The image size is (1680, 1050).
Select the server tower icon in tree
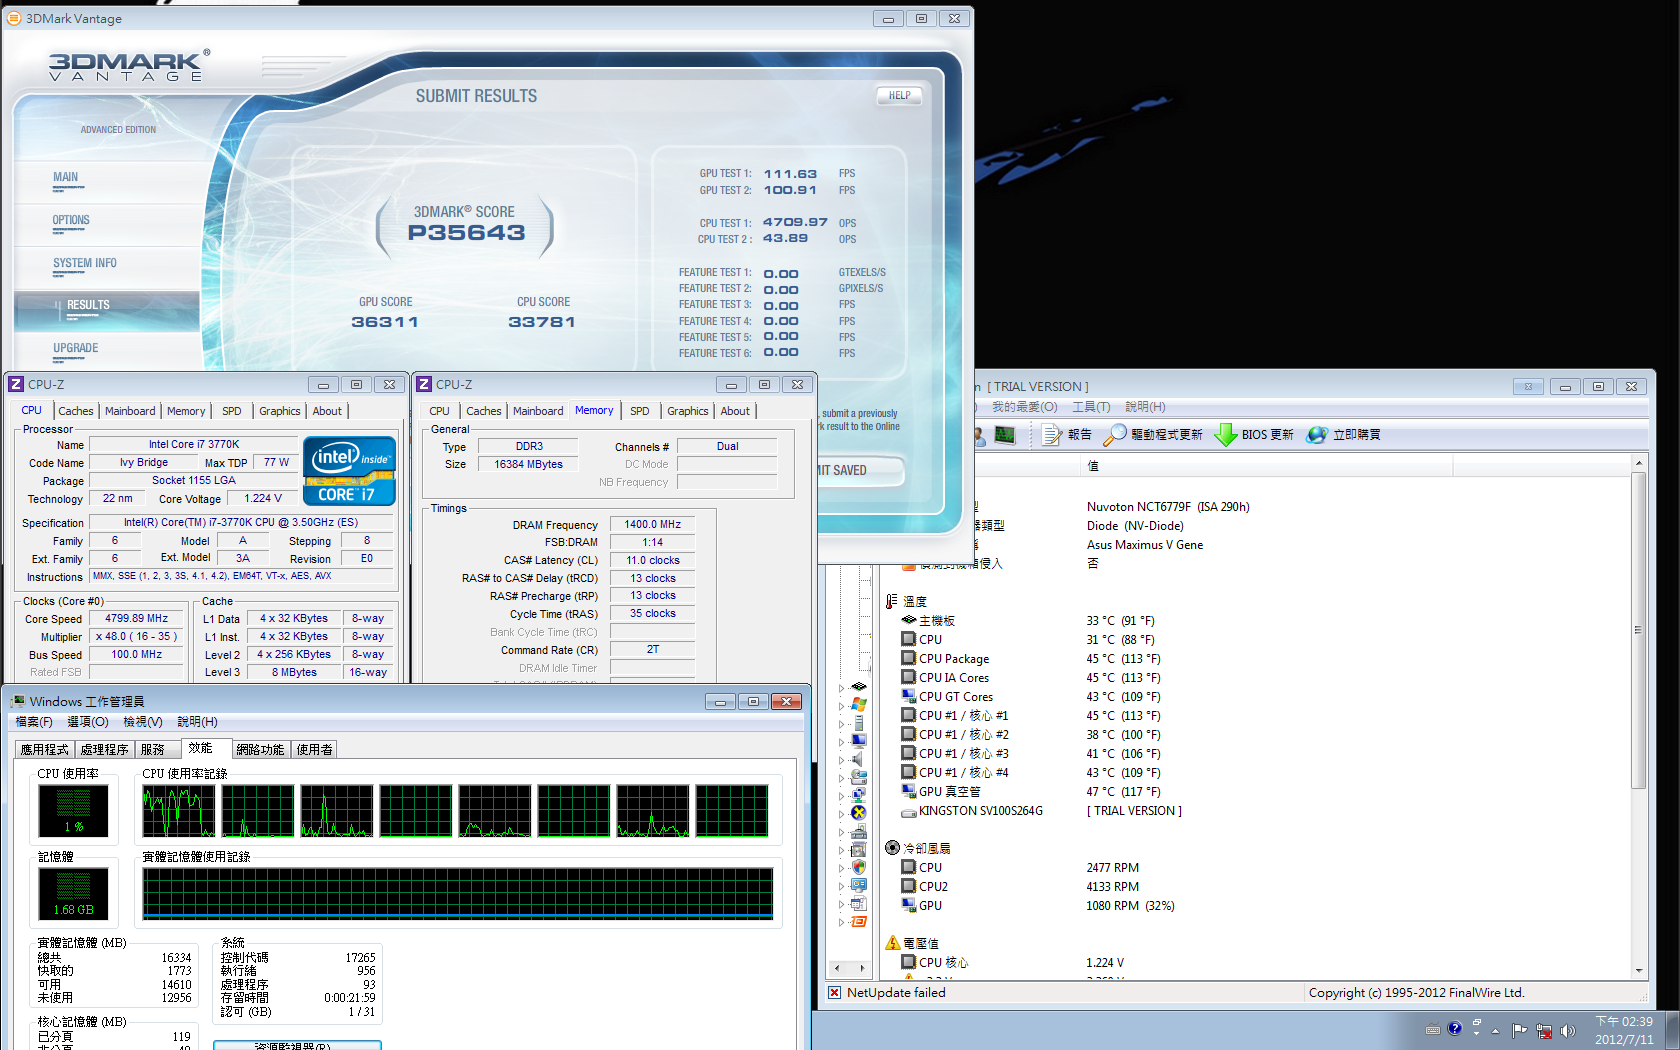point(859,723)
